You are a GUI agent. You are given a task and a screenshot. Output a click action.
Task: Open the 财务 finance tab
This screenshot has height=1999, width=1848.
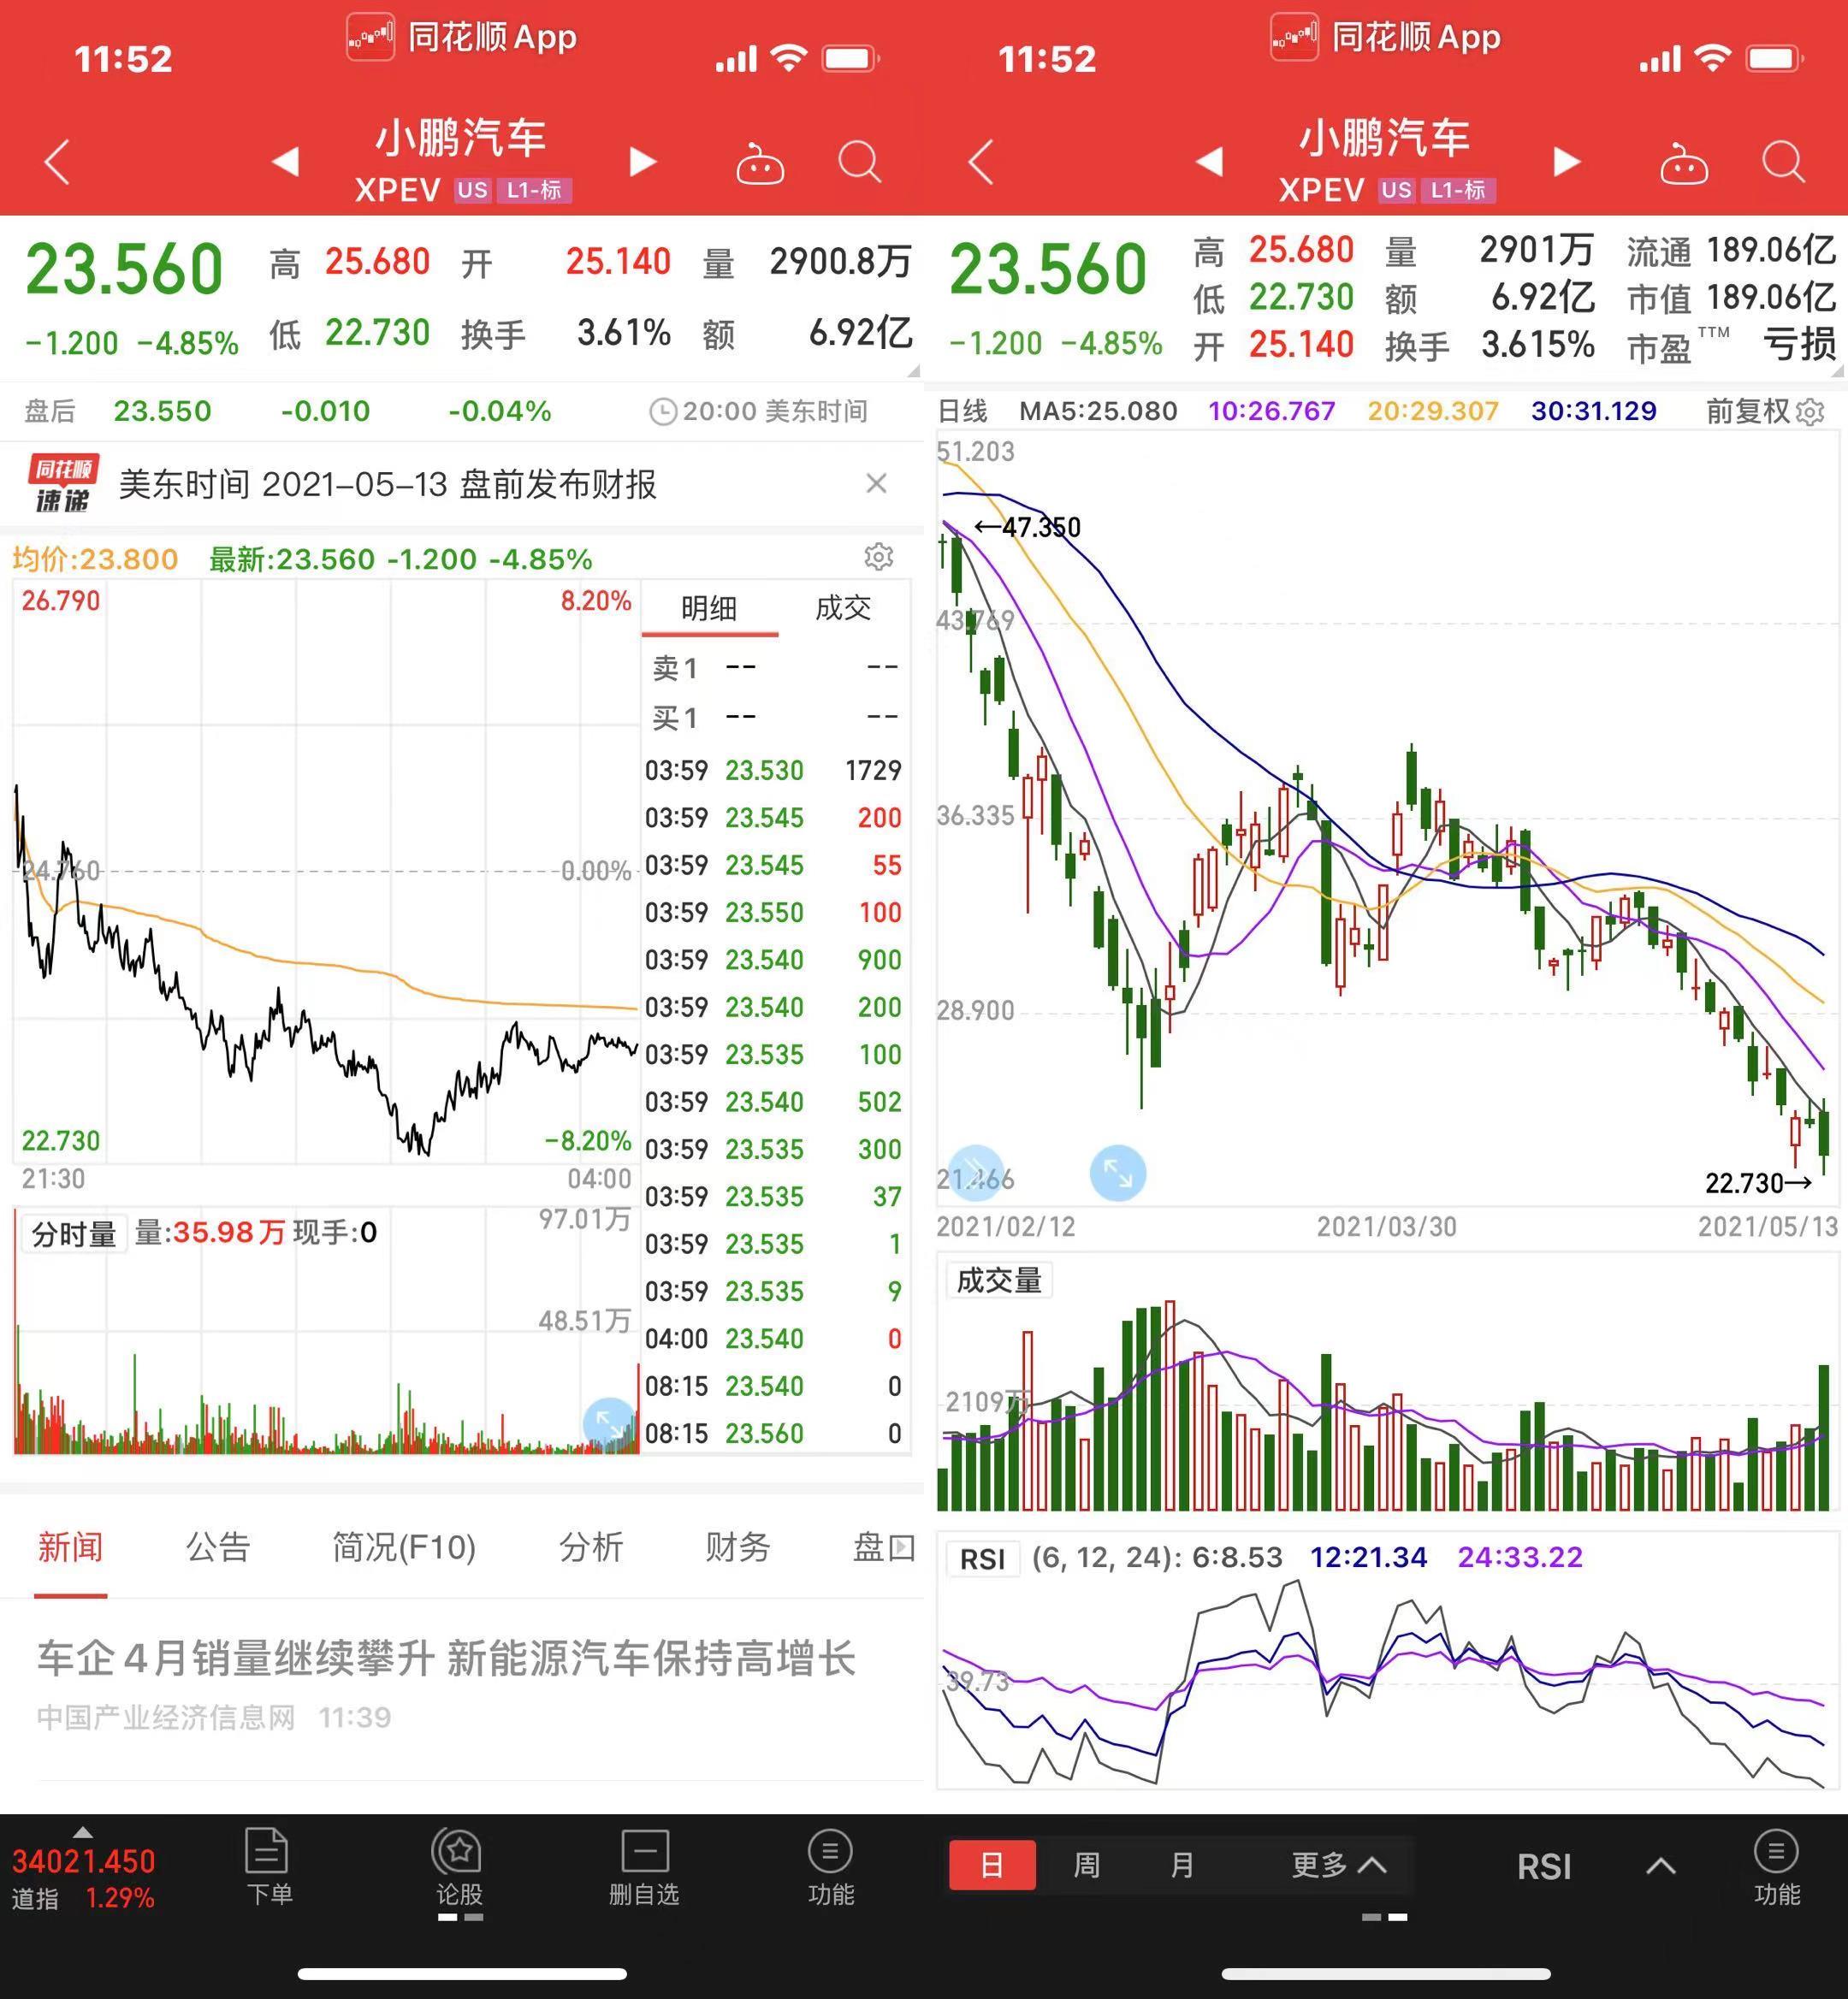tap(737, 1547)
